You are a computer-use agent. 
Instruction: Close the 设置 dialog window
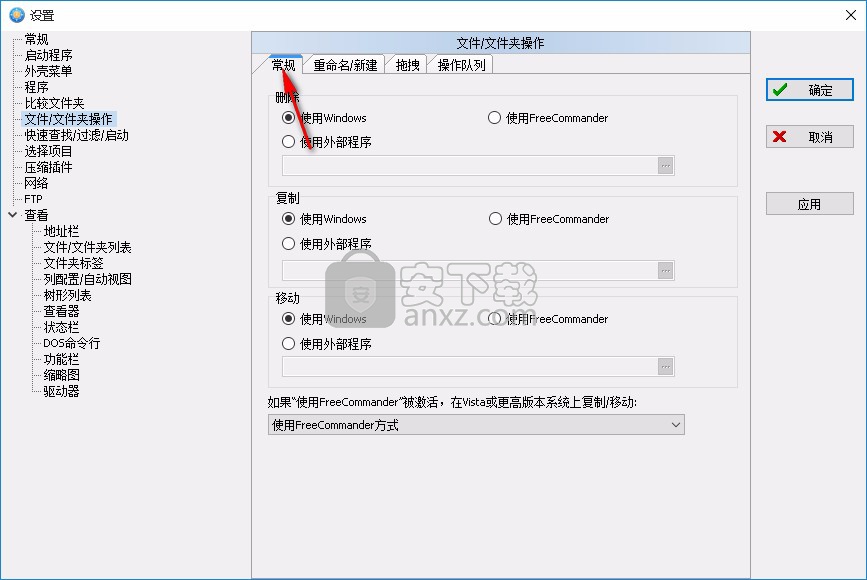coord(851,15)
